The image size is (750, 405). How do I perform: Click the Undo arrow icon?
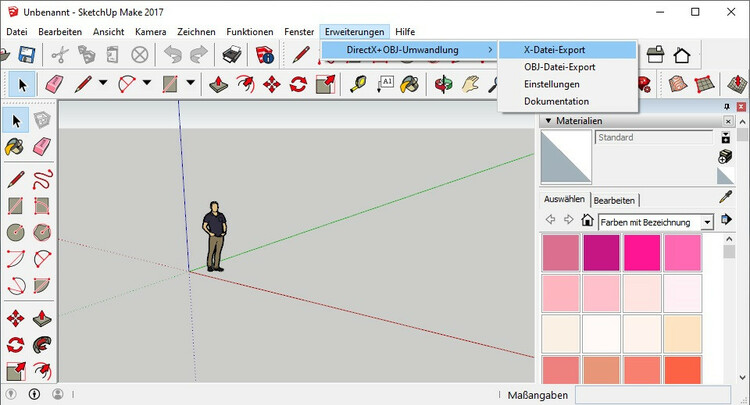pyautogui.click(x=172, y=55)
